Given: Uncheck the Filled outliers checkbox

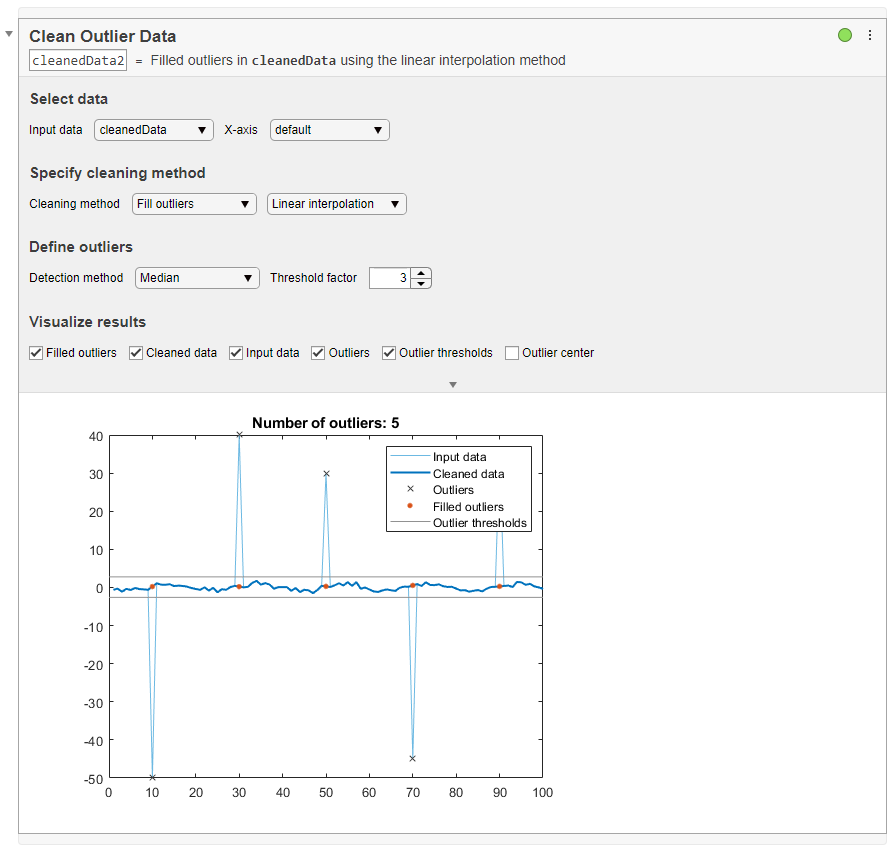Looking at the screenshot, I should [36, 353].
